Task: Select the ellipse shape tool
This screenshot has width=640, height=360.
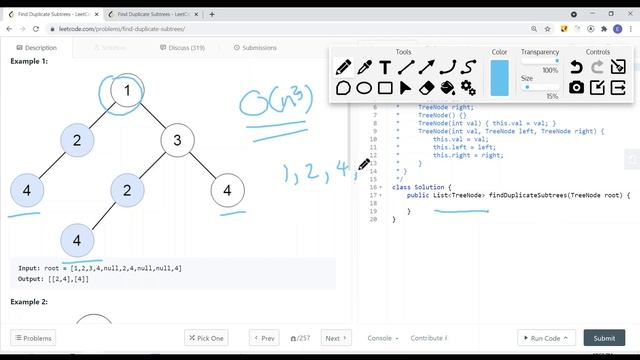Action: tap(364, 88)
